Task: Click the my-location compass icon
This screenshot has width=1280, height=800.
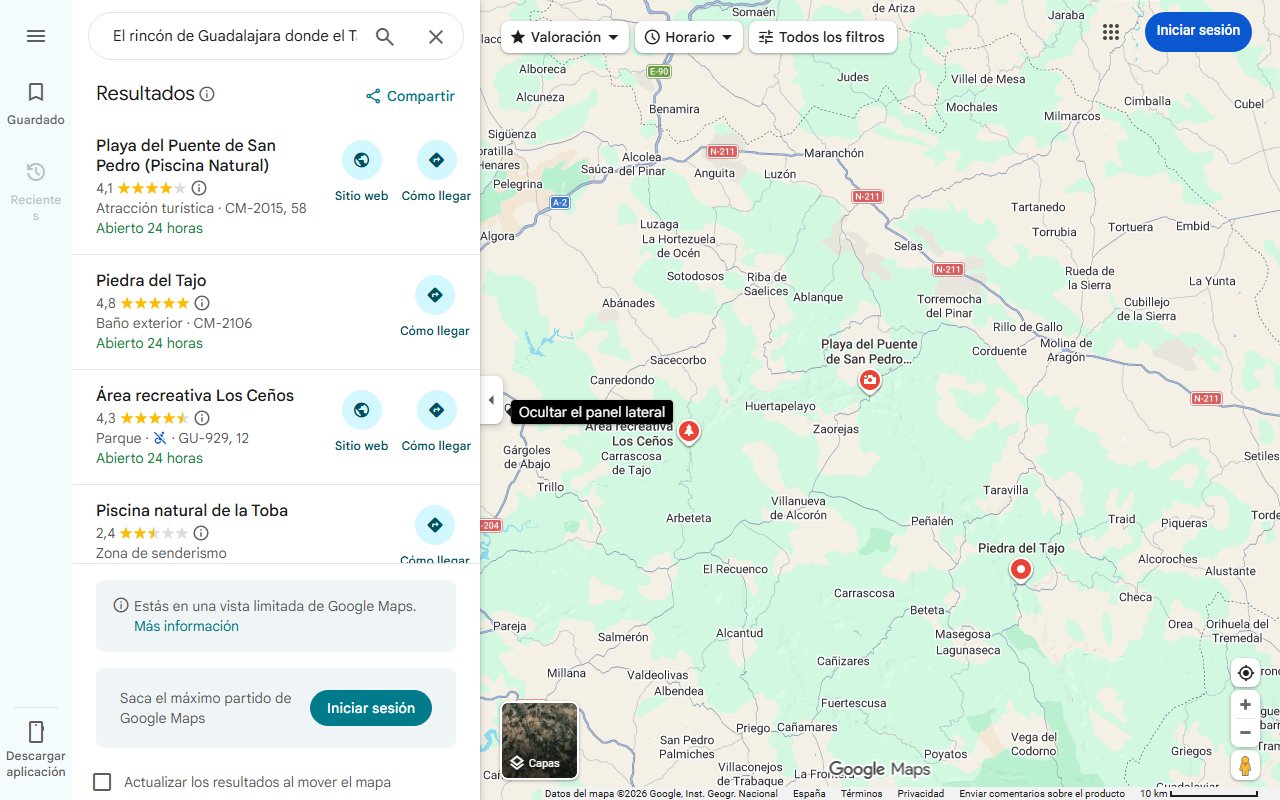Action: tap(1245, 673)
